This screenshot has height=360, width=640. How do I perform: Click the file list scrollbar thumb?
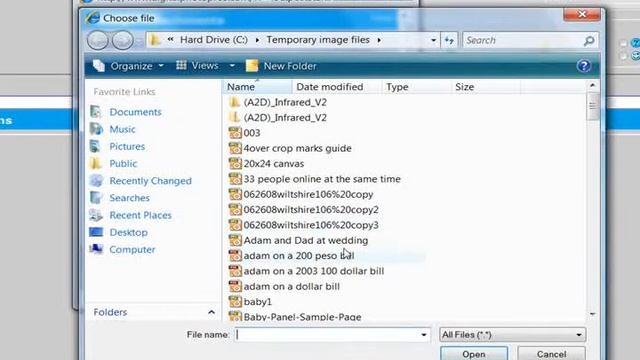coord(593,106)
